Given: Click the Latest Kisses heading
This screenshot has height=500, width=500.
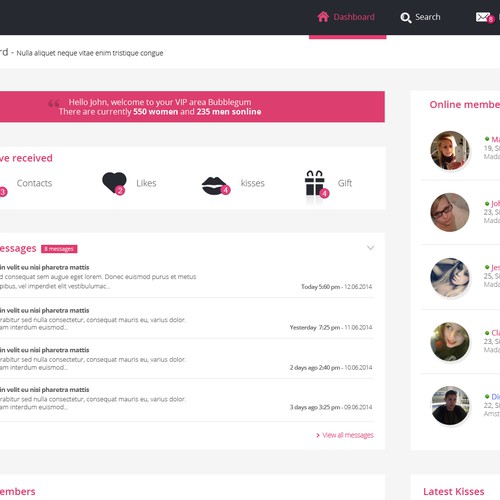Looking at the screenshot, I should tap(454, 491).
